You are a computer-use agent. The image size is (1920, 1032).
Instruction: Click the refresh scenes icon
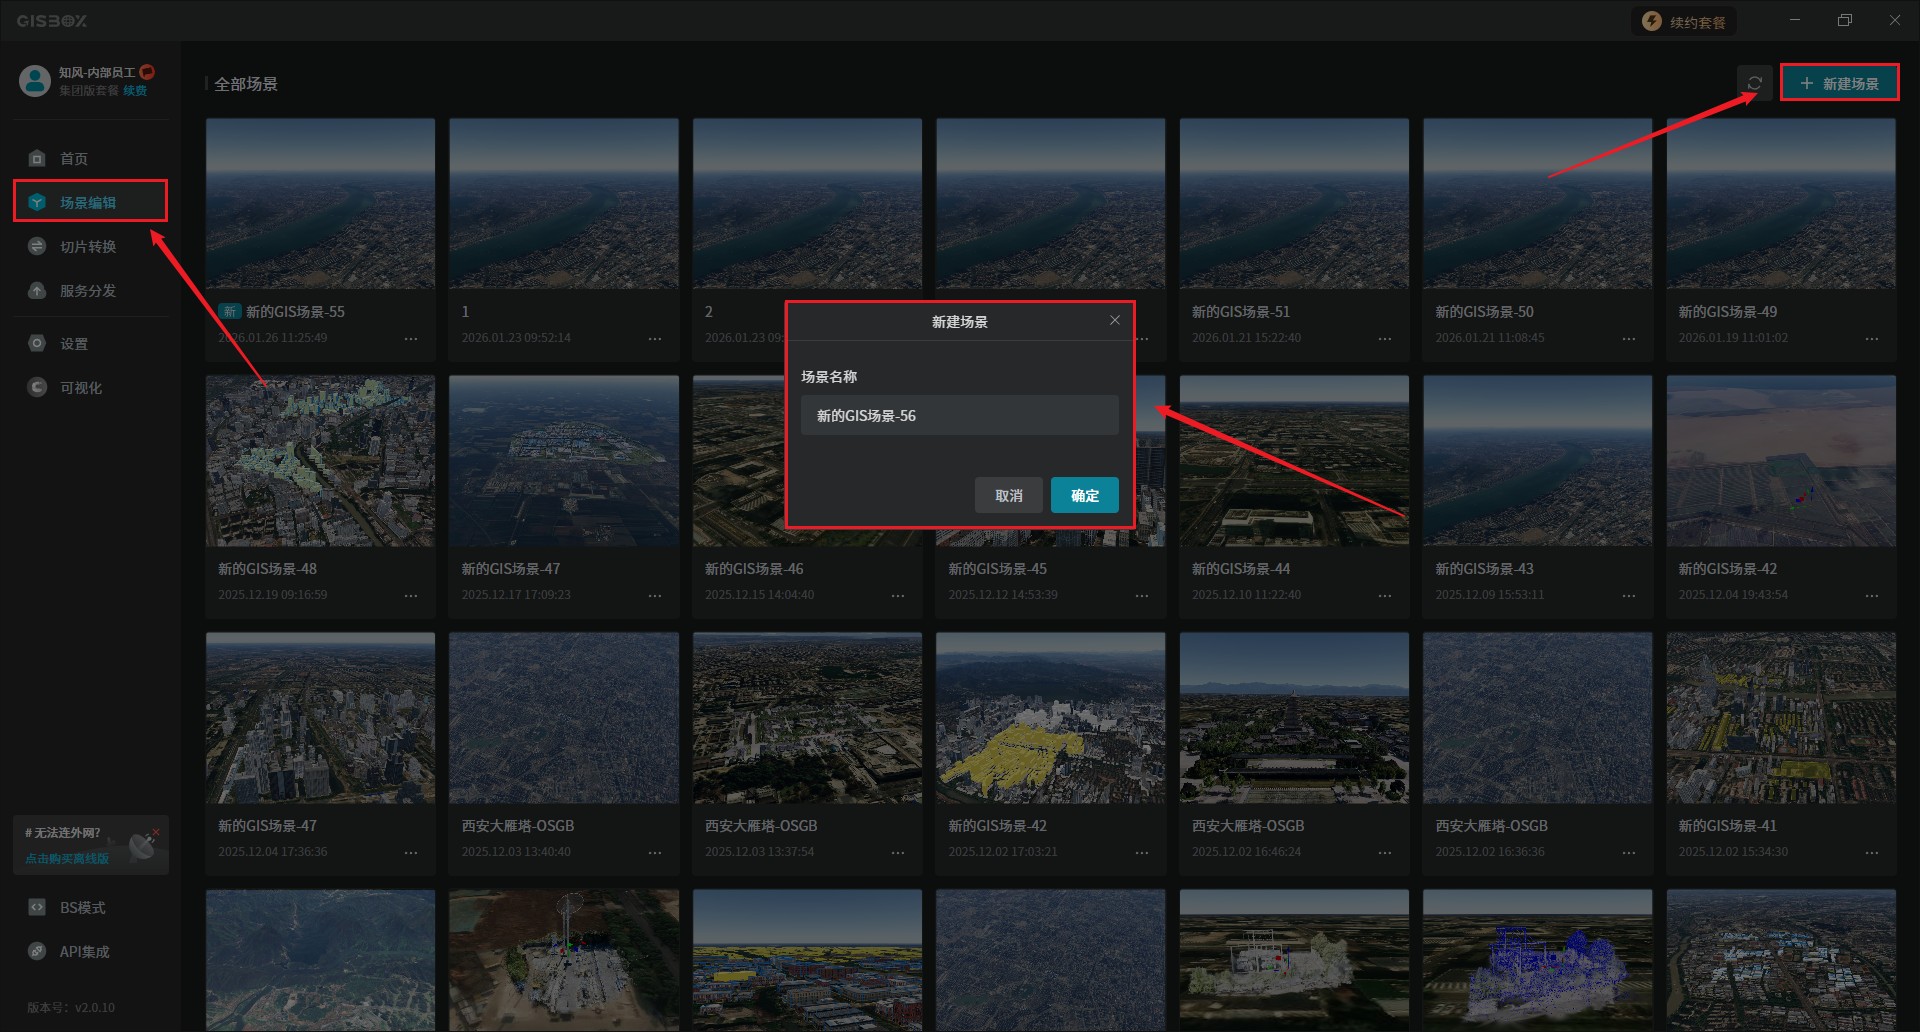tap(1754, 83)
